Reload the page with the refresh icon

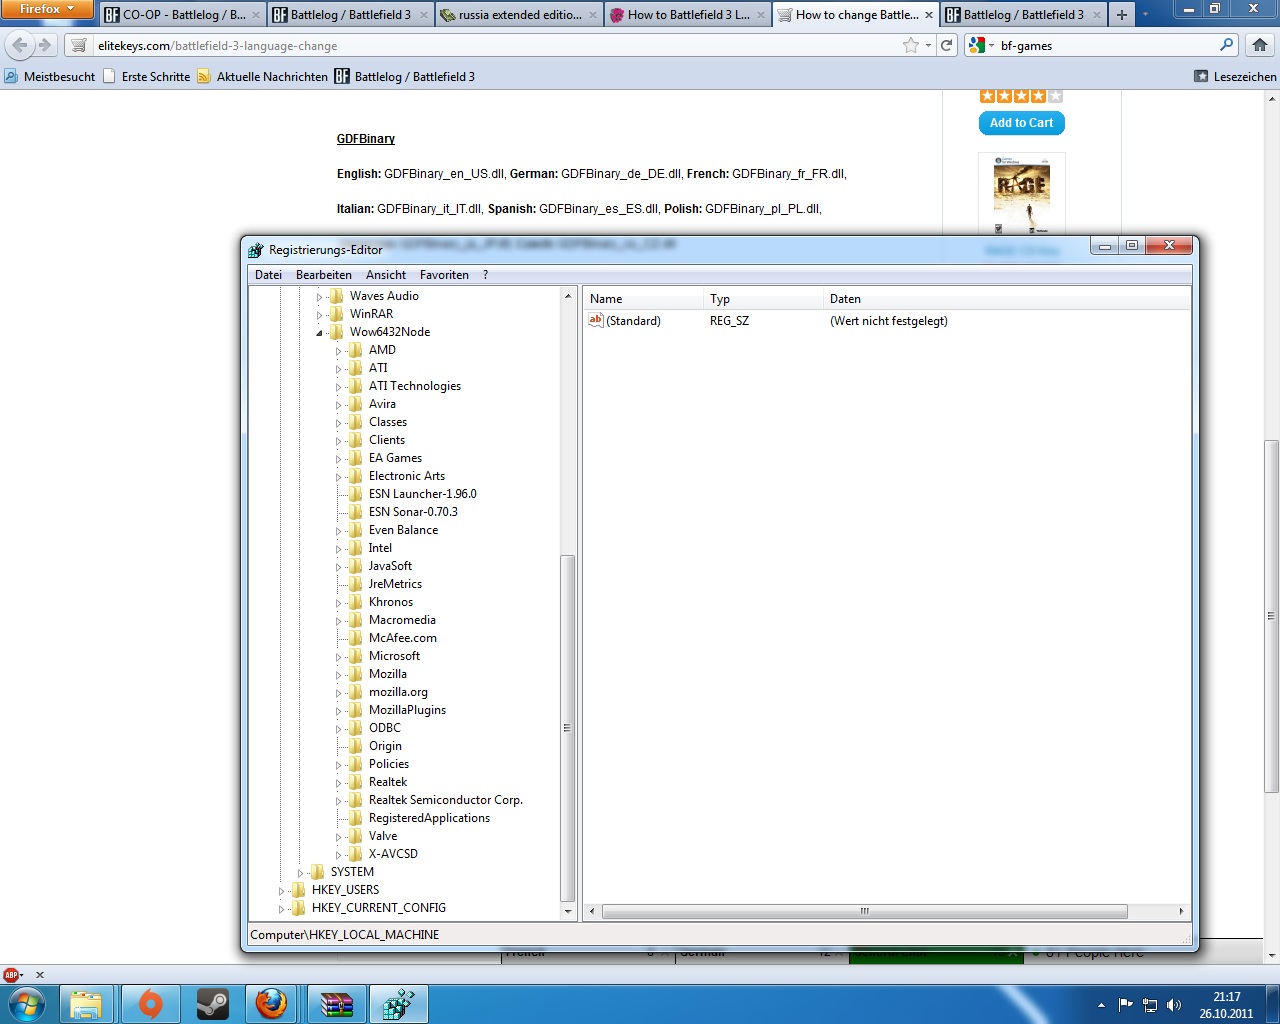[946, 45]
